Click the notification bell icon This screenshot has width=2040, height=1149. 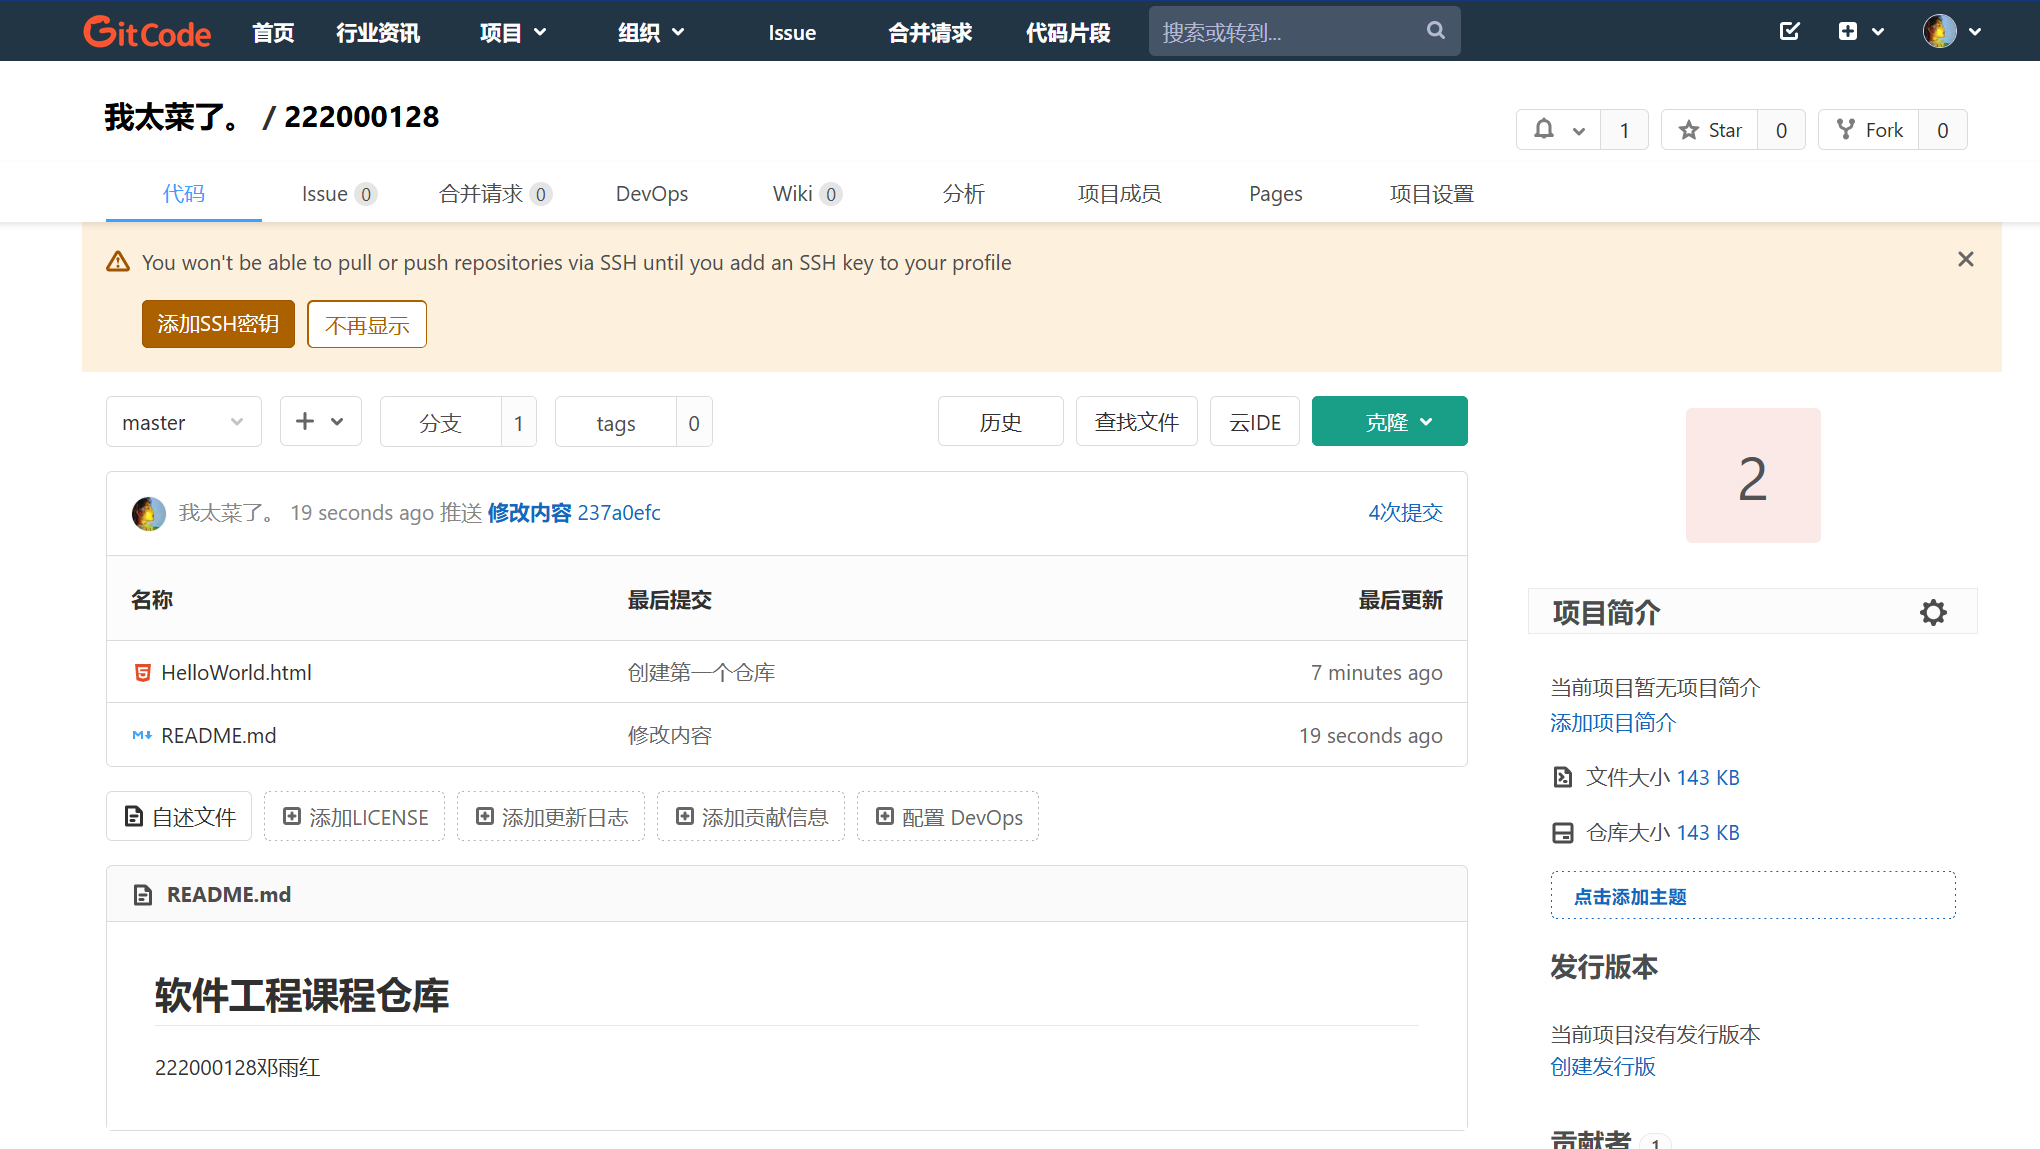tap(1544, 130)
